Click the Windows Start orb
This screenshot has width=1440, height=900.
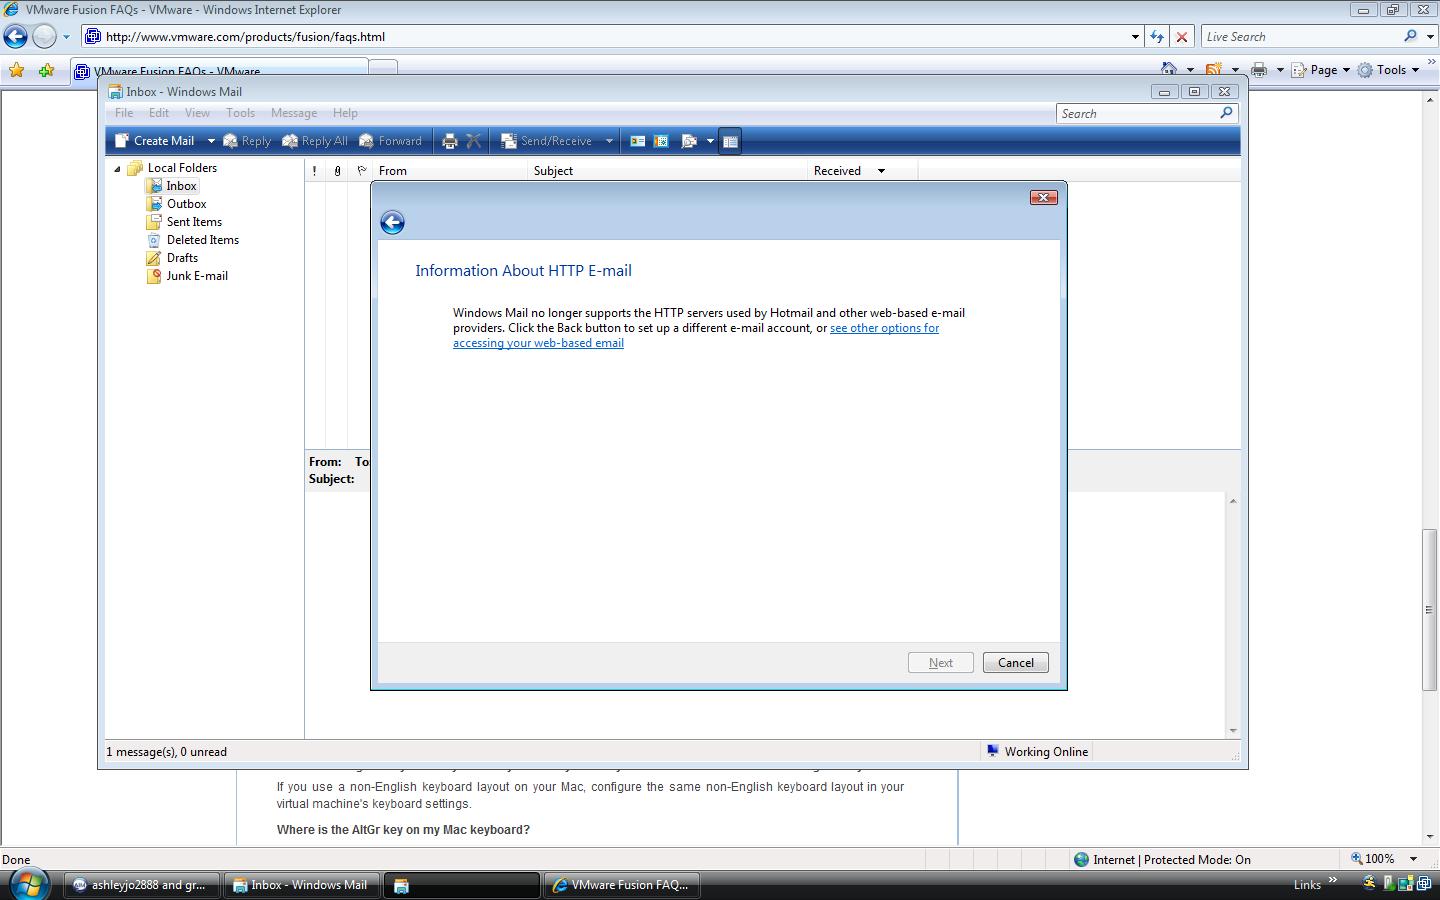click(x=27, y=884)
